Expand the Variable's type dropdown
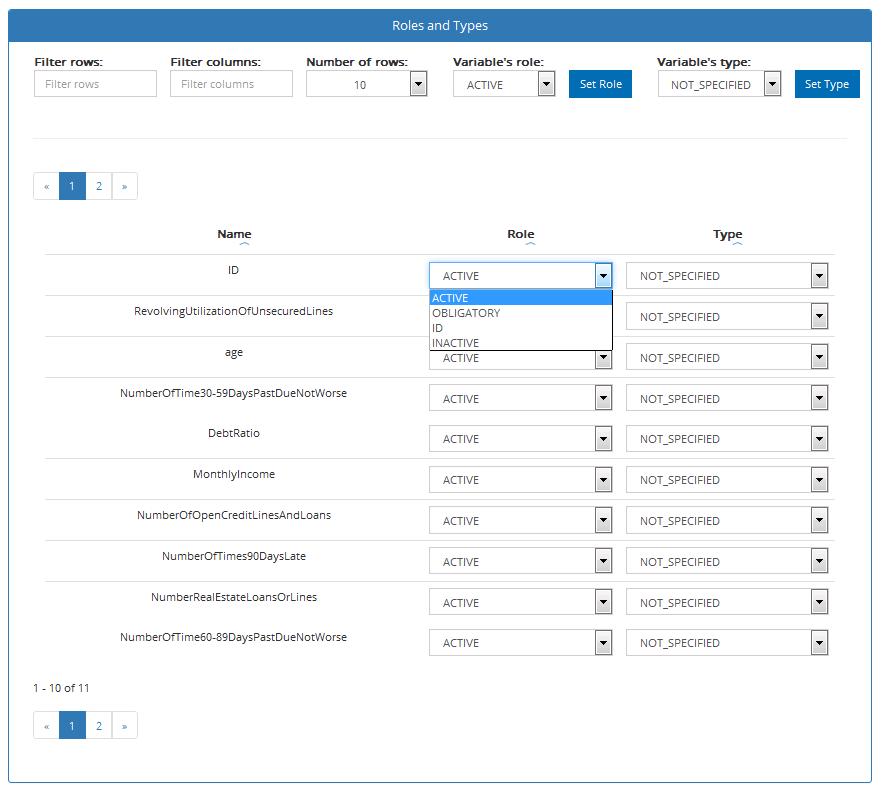The image size is (882, 794). [x=719, y=85]
